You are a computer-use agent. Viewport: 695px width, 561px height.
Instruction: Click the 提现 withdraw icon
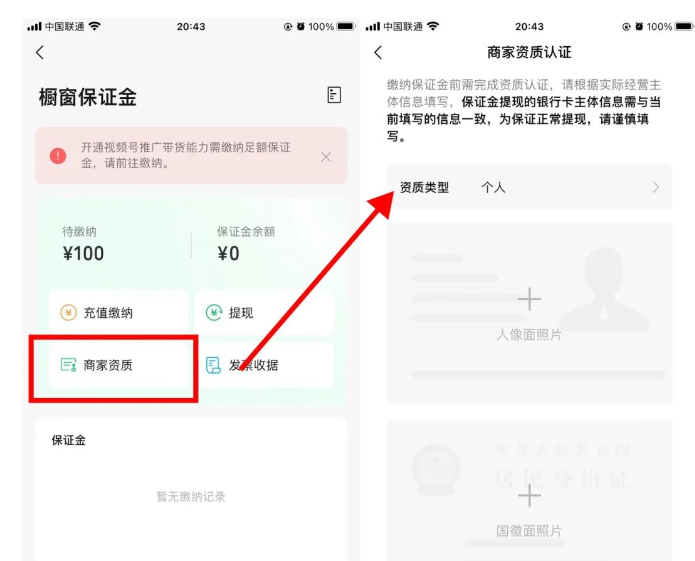(x=213, y=313)
